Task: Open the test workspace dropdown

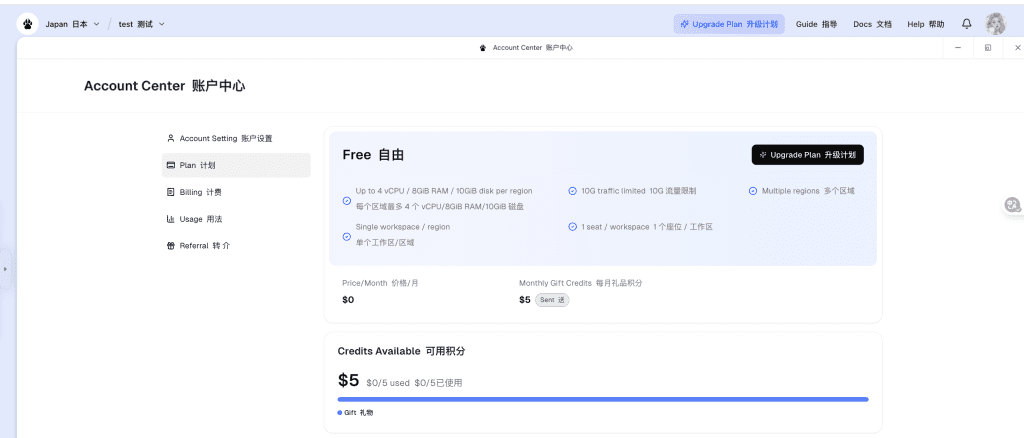Action: point(142,24)
